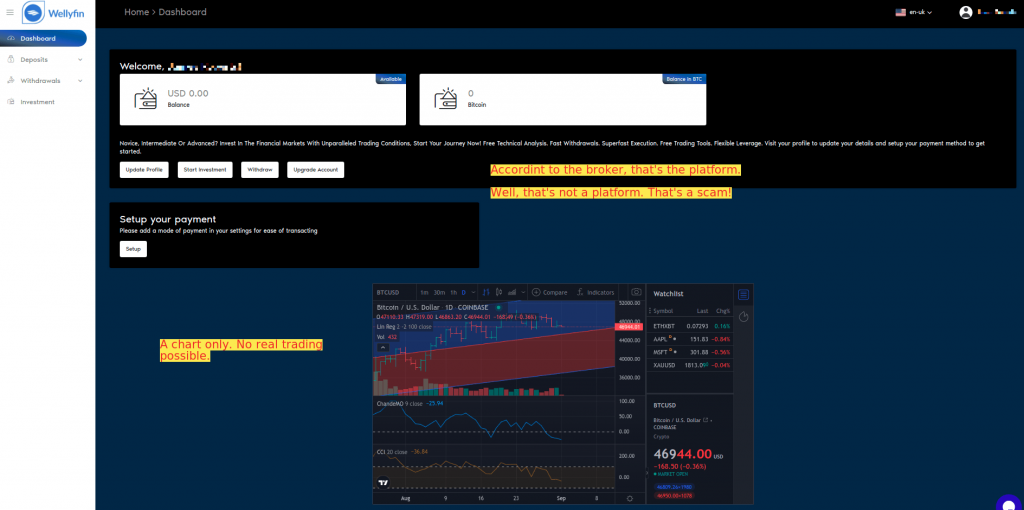Click the Update Profile button
The height and width of the screenshot is (510, 1024).
[x=144, y=170]
